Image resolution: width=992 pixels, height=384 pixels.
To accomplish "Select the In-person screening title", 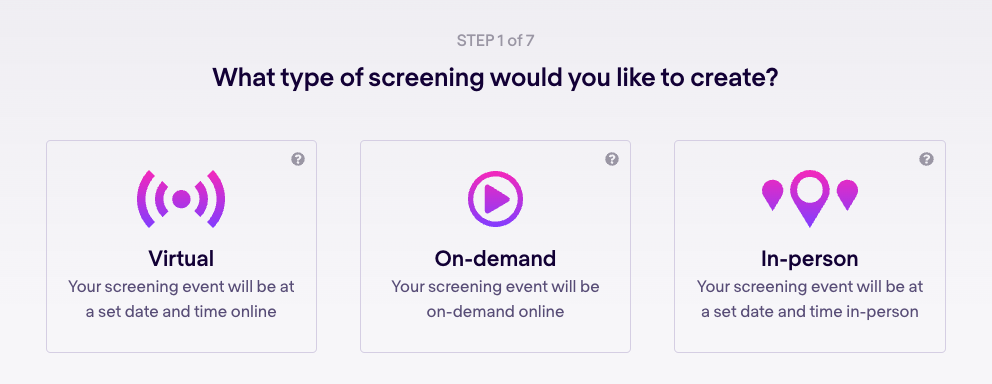I will coord(810,258).
